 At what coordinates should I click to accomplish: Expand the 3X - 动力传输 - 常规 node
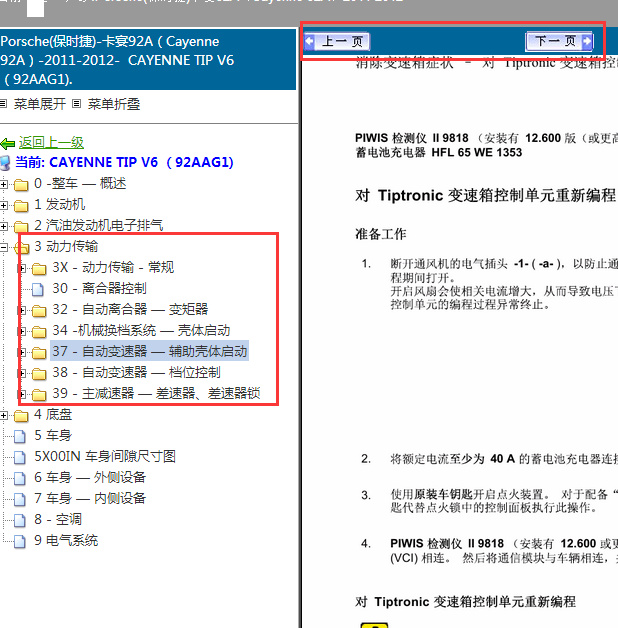[22, 268]
